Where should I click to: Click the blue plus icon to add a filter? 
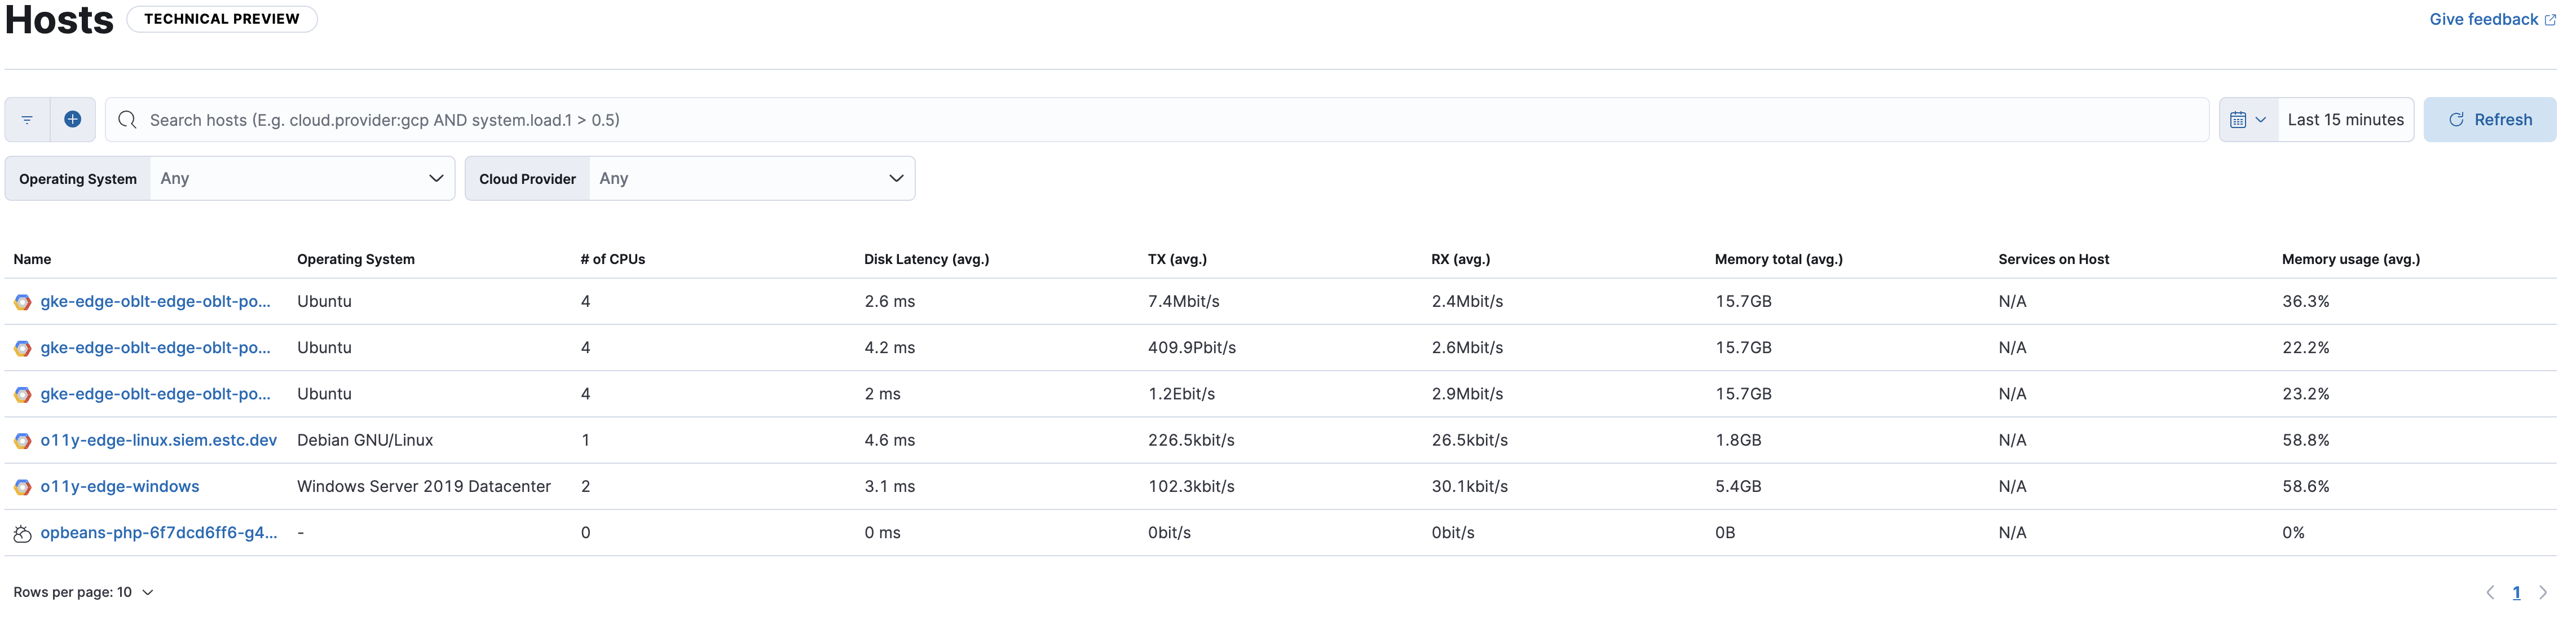pyautogui.click(x=72, y=119)
